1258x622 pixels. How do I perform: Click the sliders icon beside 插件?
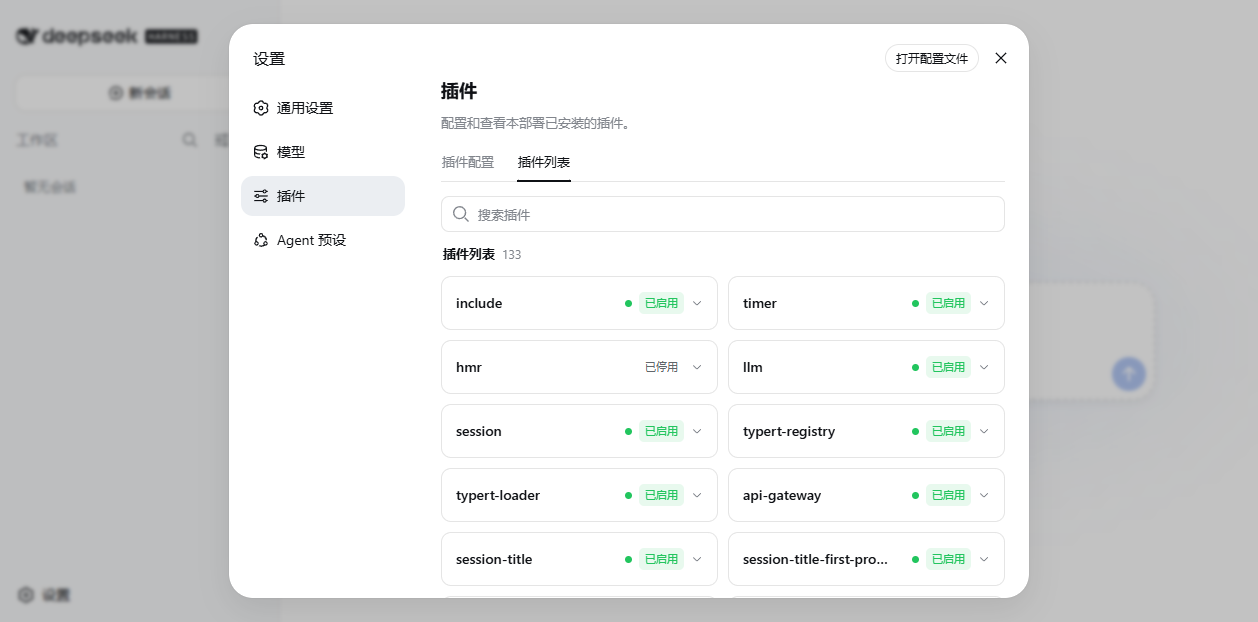click(261, 196)
